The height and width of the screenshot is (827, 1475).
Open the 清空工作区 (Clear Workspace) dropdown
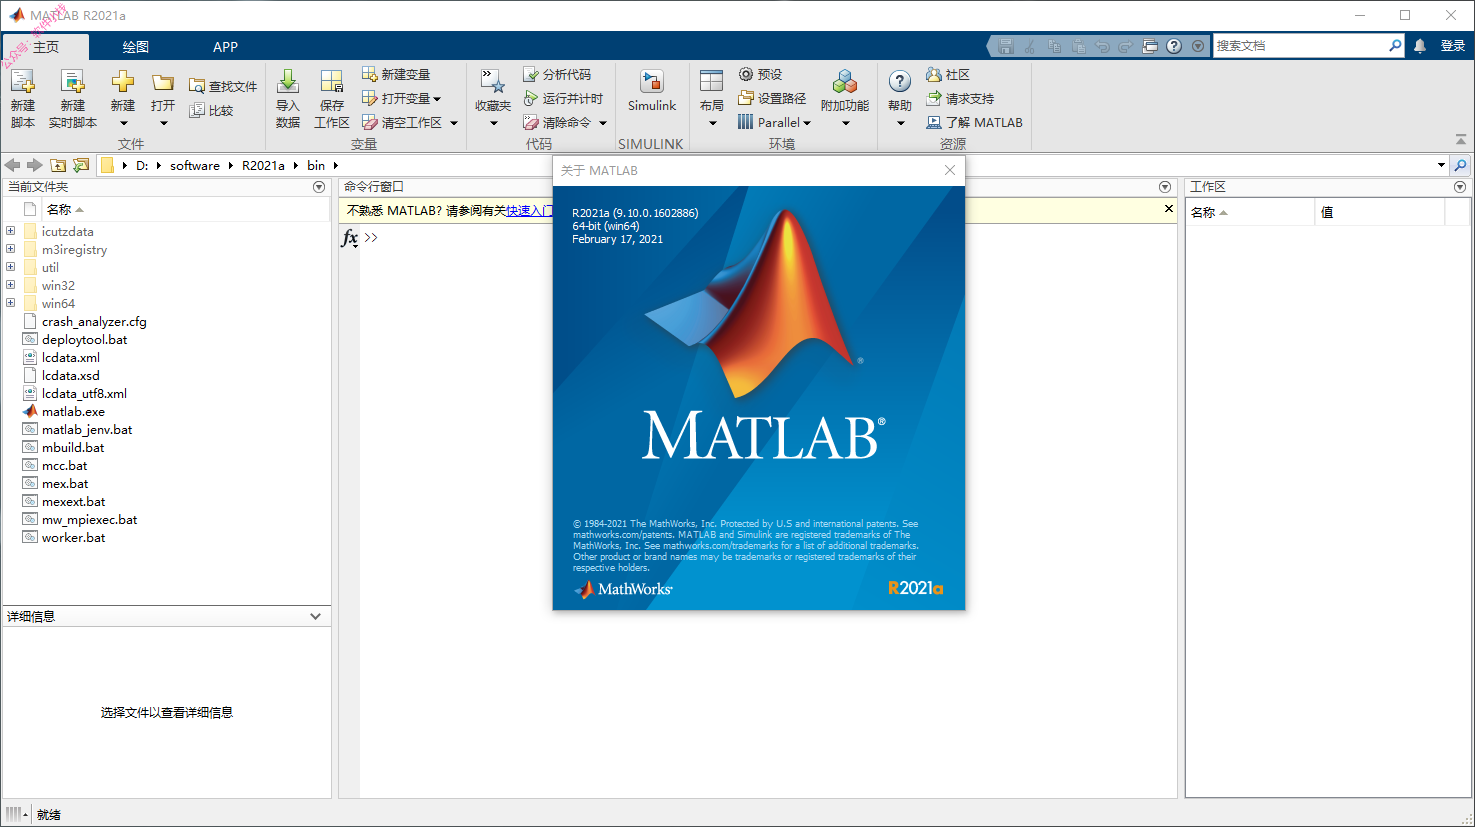pyautogui.click(x=454, y=123)
